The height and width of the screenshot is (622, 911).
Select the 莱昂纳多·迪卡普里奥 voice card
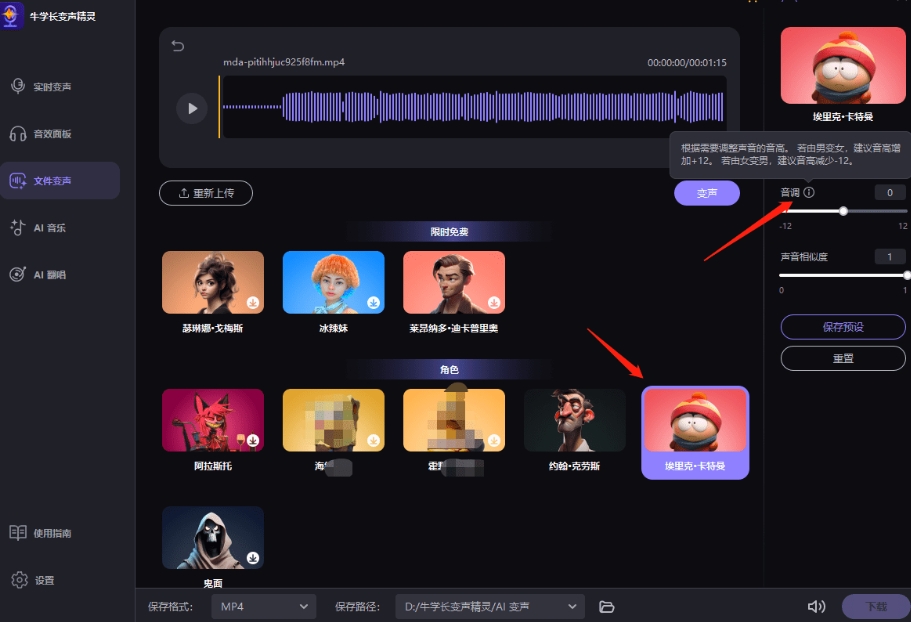(454, 292)
